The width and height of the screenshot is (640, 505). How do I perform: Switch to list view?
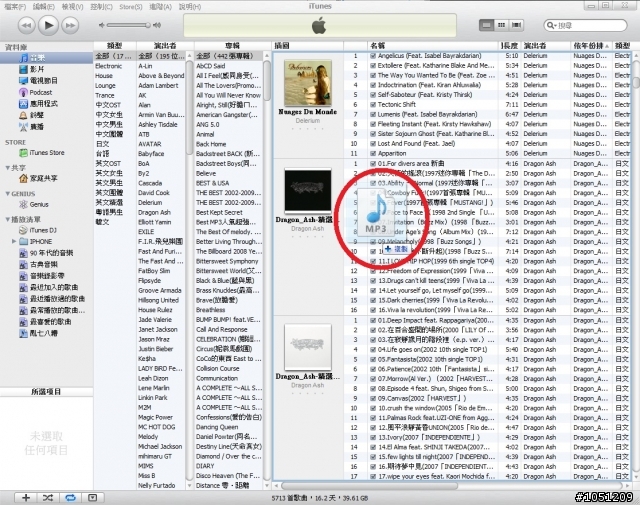coord(486,25)
